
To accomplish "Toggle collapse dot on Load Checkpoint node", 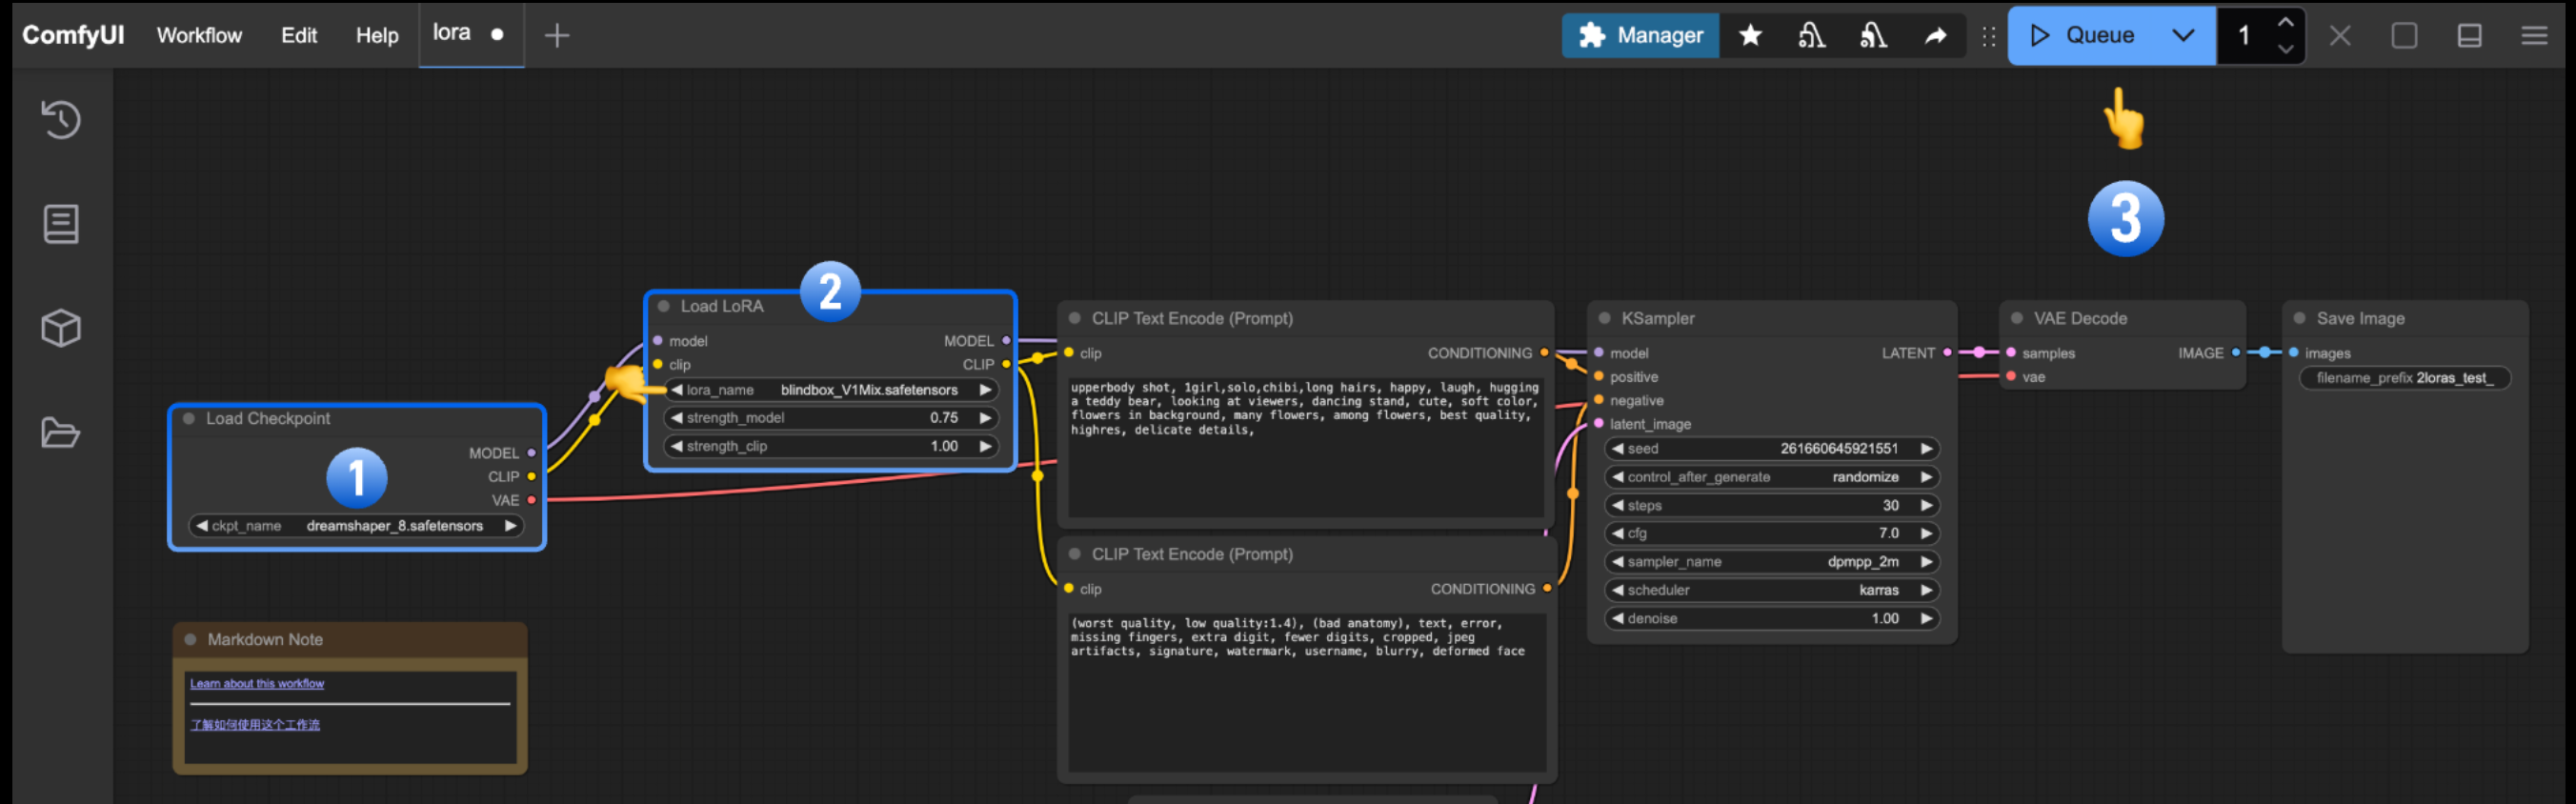I will click(189, 419).
